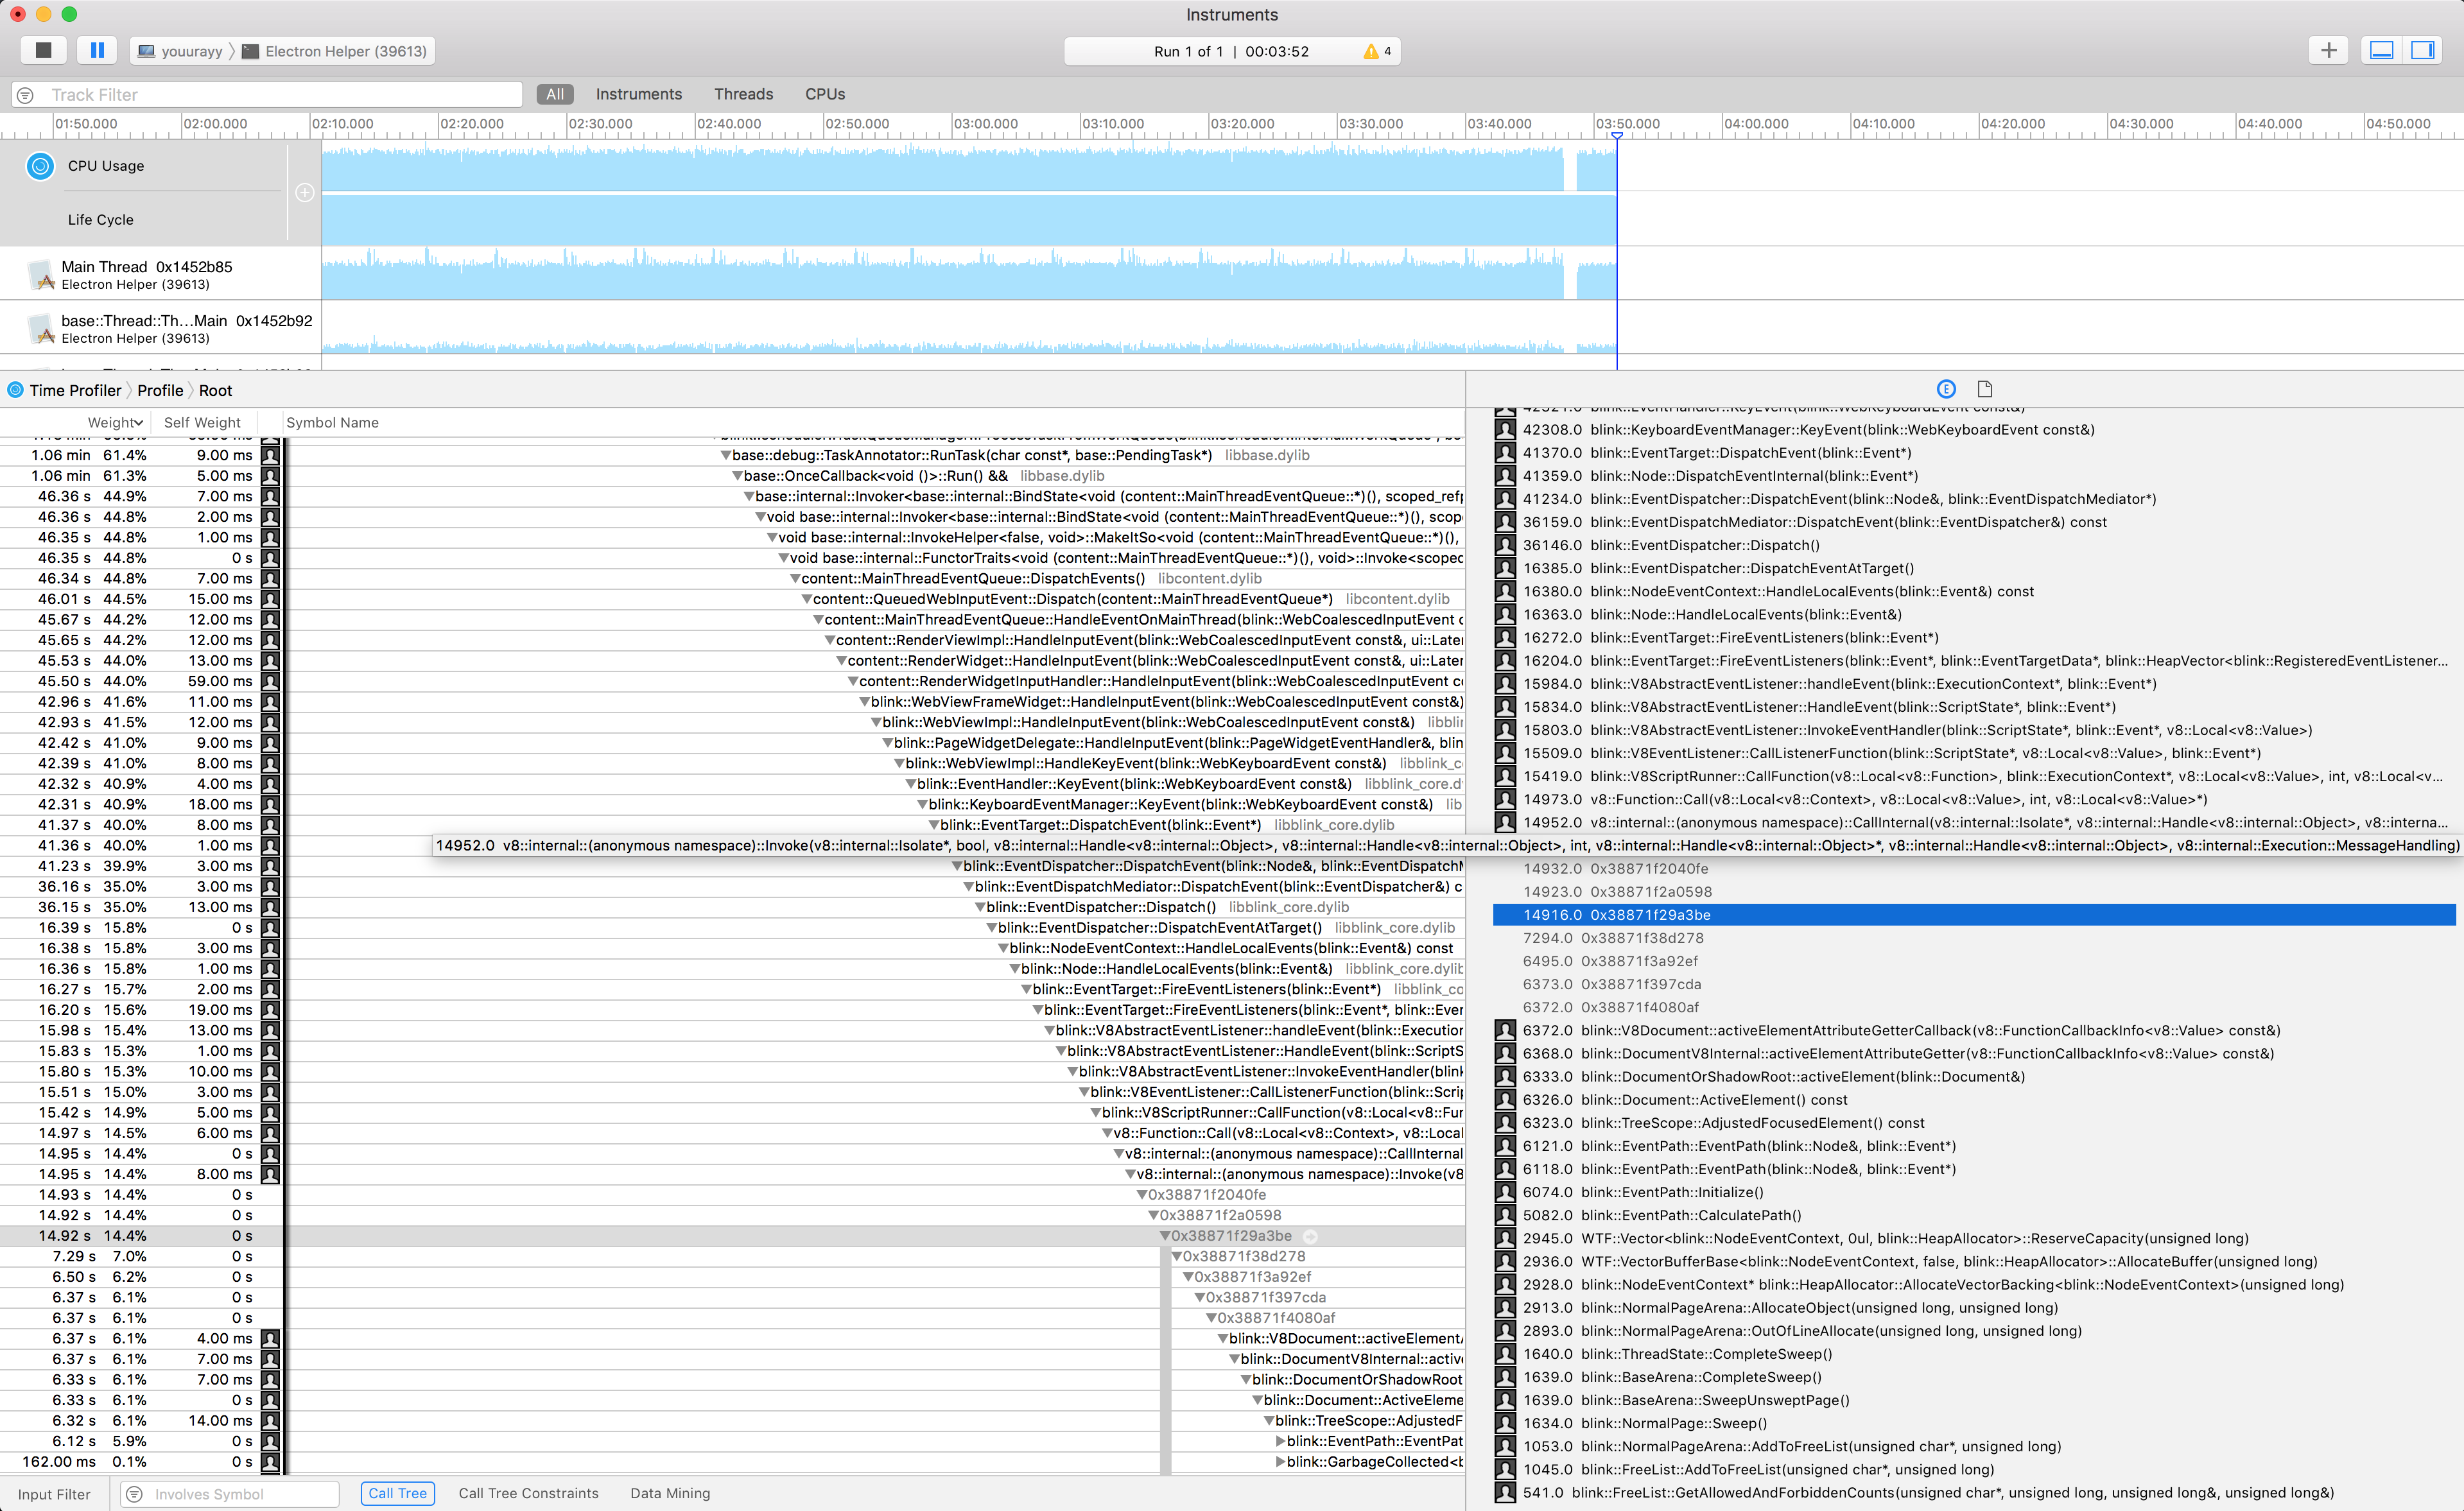The height and width of the screenshot is (1511, 2464).
Task: Expand the blink::GarbageCollected node
Action: coord(1281,1461)
